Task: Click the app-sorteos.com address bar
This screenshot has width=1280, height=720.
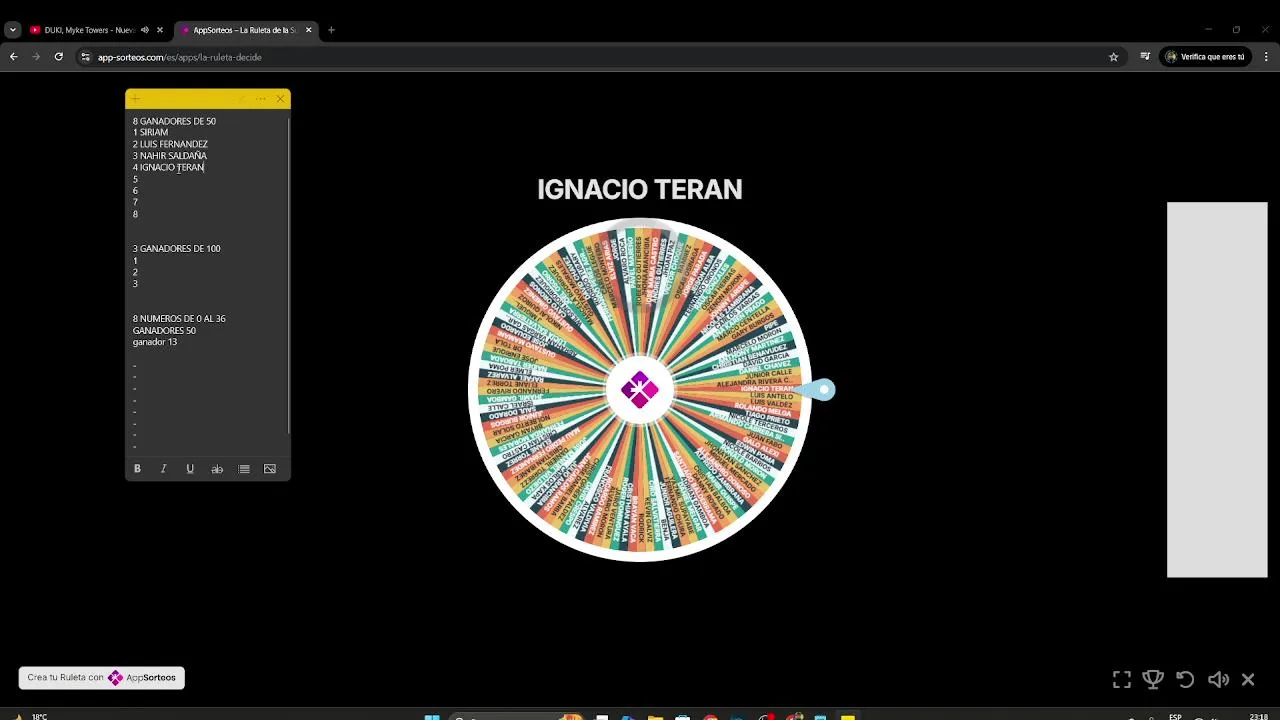Action: click(600, 57)
